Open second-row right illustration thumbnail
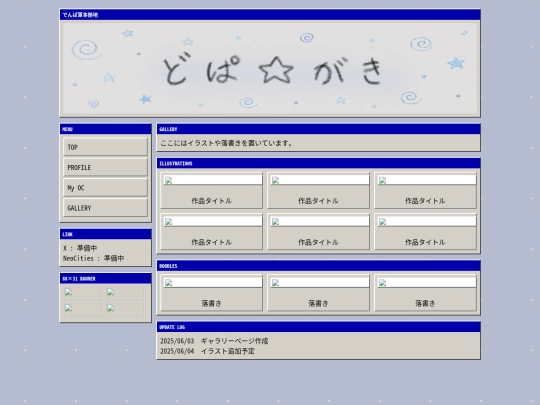540x405 pixels. coord(427,221)
